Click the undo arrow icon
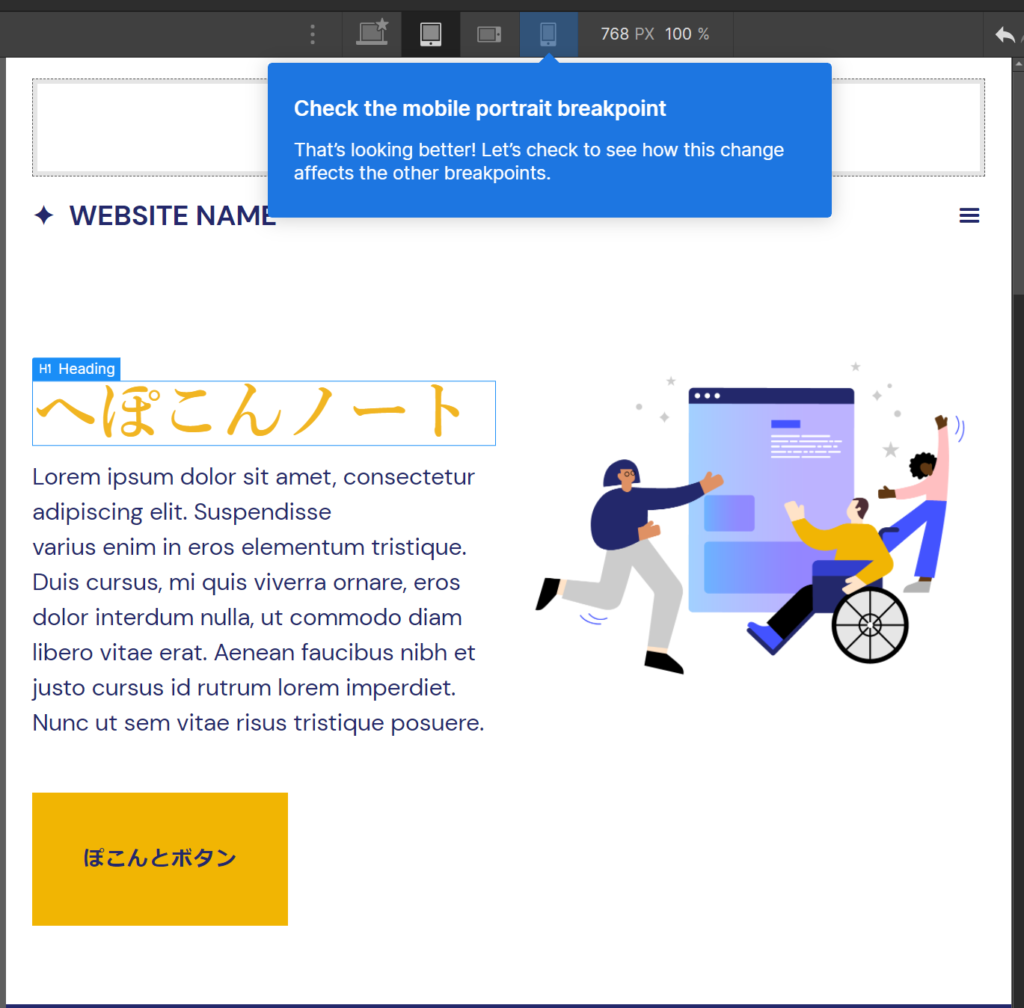This screenshot has height=1008, width=1024. point(1005,35)
